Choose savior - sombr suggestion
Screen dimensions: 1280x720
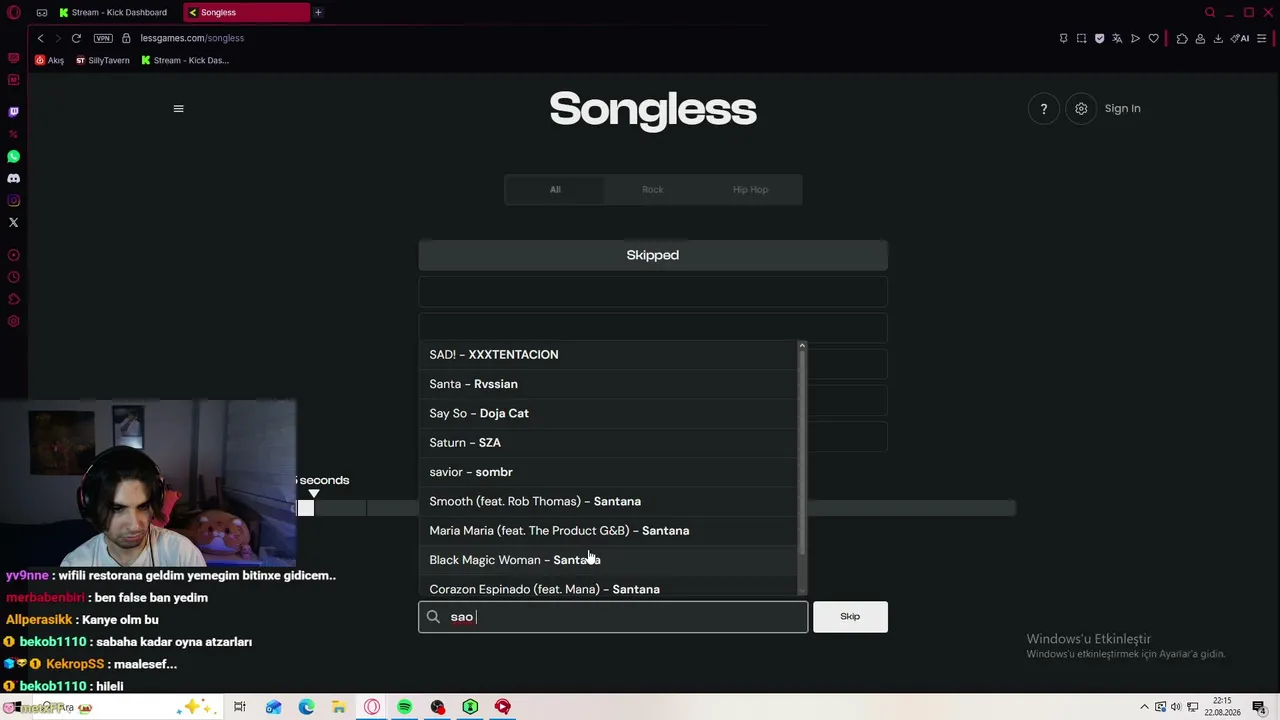pyautogui.click(x=610, y=472)
